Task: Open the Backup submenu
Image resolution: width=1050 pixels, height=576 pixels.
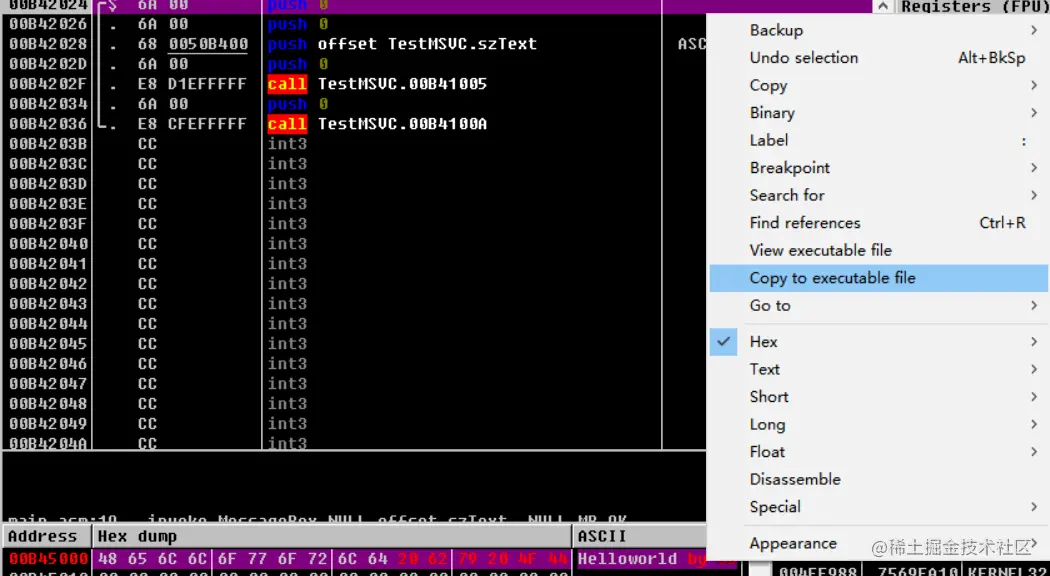Action: tap(879, 30)
